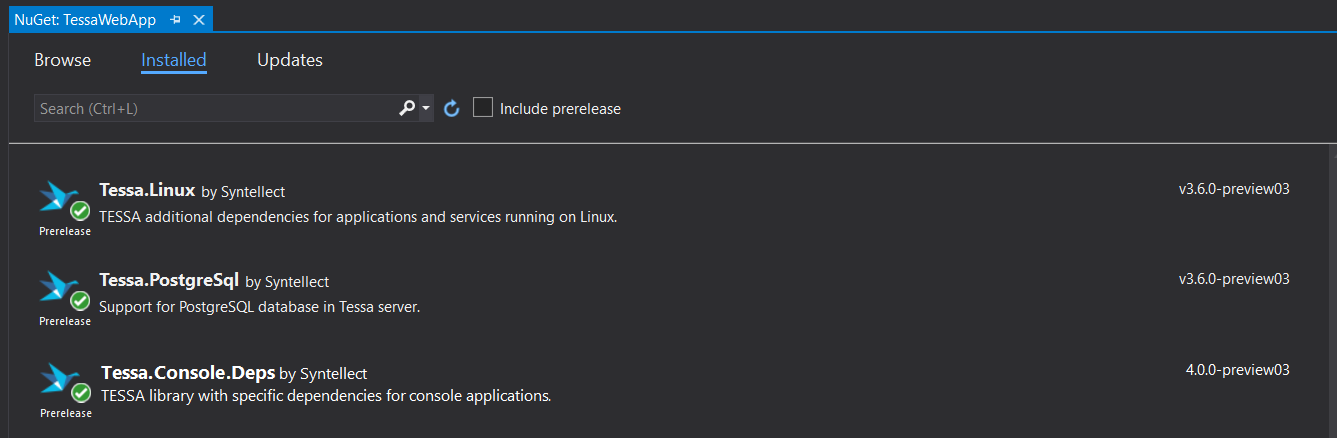
Task: Switch to the Browse tab
Action: coord(62,60)
